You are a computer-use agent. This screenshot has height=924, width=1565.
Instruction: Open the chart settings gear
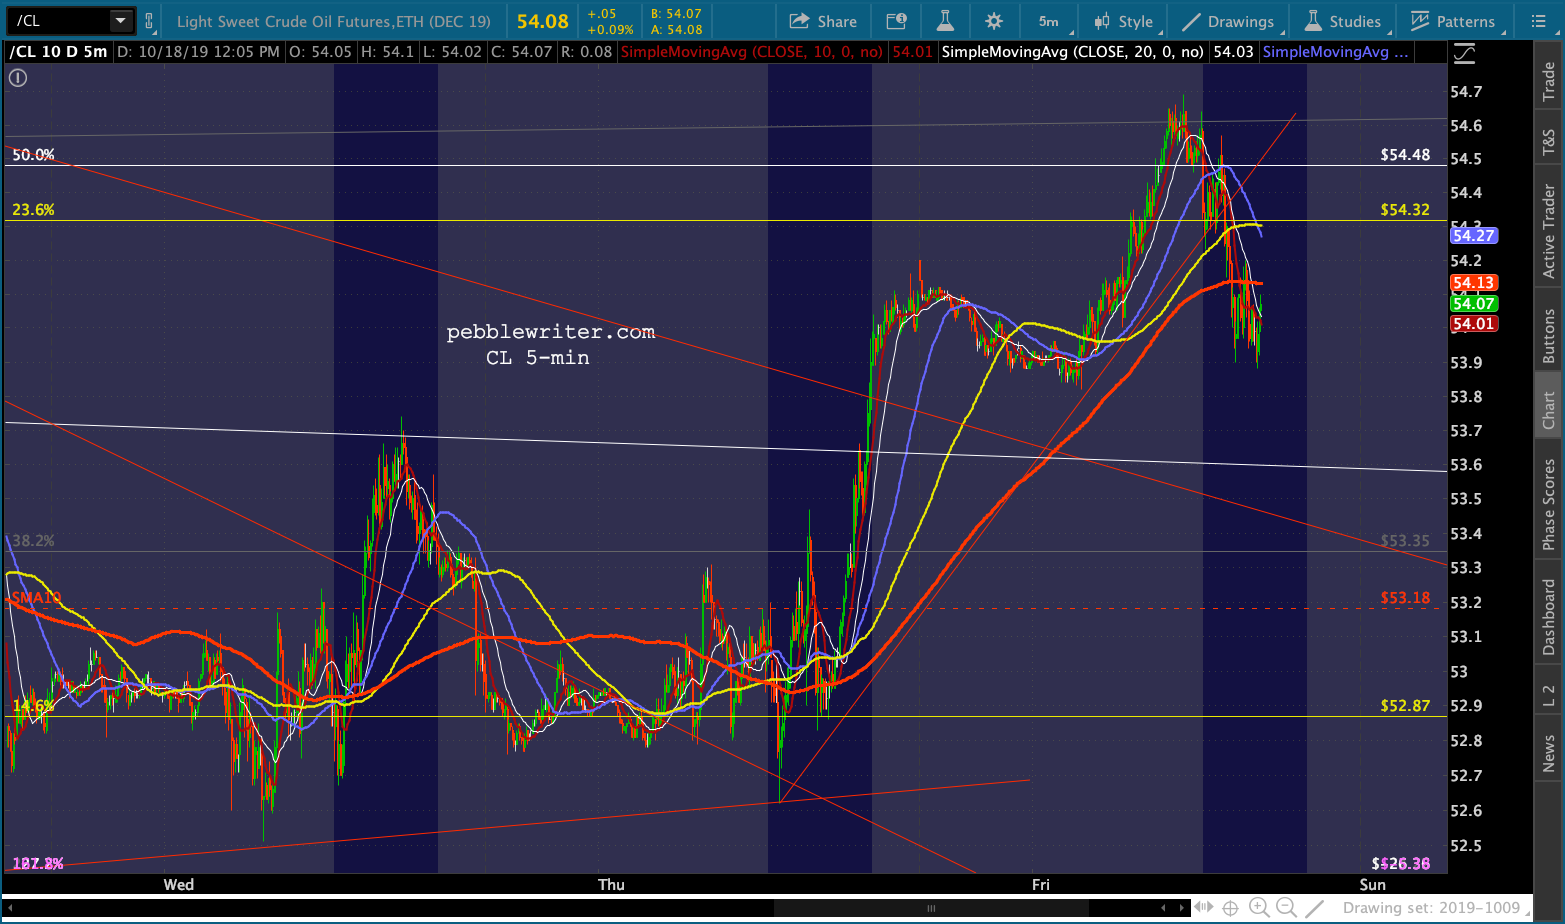click(993, 21)
